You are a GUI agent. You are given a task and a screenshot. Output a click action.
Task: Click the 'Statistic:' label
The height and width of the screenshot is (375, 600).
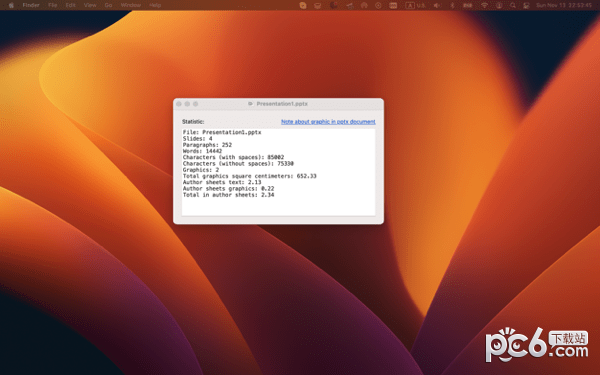[x=193, y=122]
